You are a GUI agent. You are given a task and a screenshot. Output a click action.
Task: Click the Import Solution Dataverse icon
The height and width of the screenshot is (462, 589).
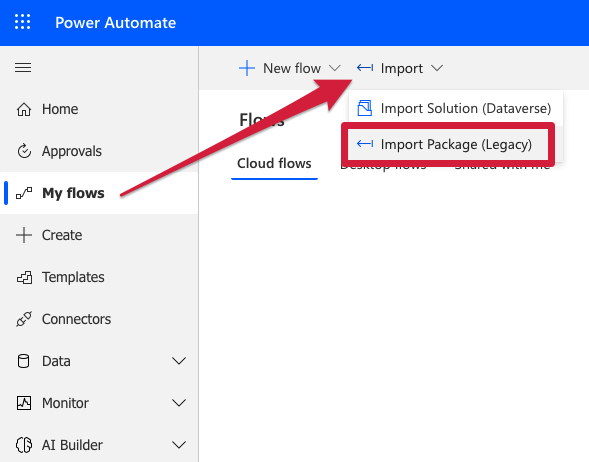coord(364,108)
